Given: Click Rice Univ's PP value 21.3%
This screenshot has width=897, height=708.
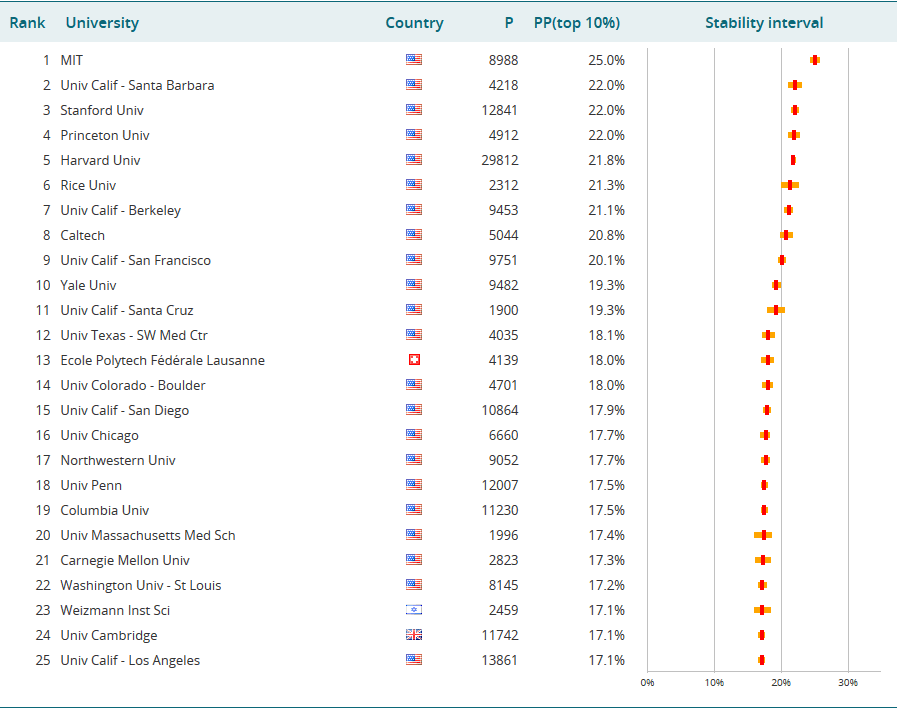Looking at the screenshot, I should (x=606, y=185).
